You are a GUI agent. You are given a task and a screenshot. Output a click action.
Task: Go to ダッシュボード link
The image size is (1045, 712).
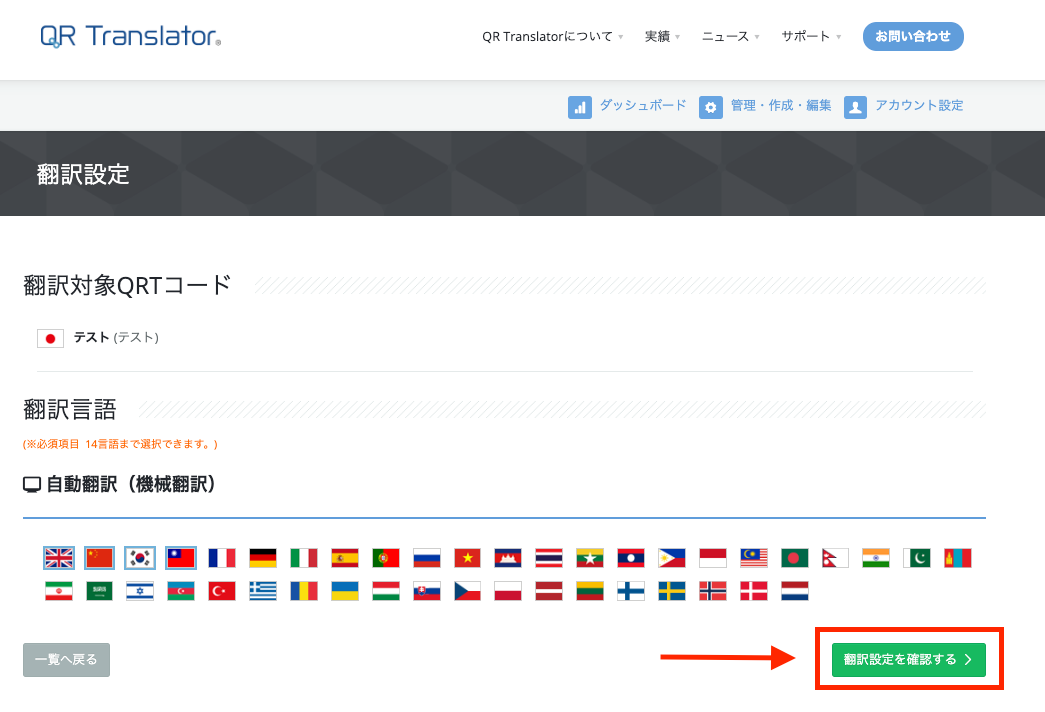tap(642, 105)
